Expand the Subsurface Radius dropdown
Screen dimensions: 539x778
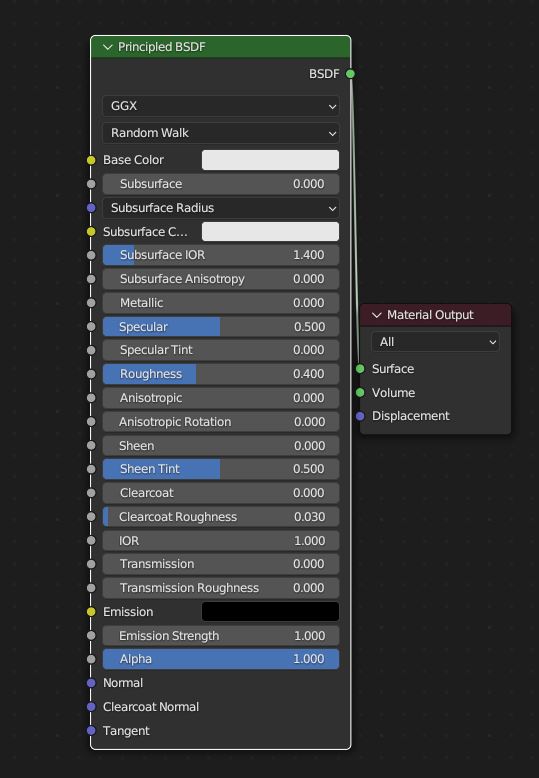[221, 208]
